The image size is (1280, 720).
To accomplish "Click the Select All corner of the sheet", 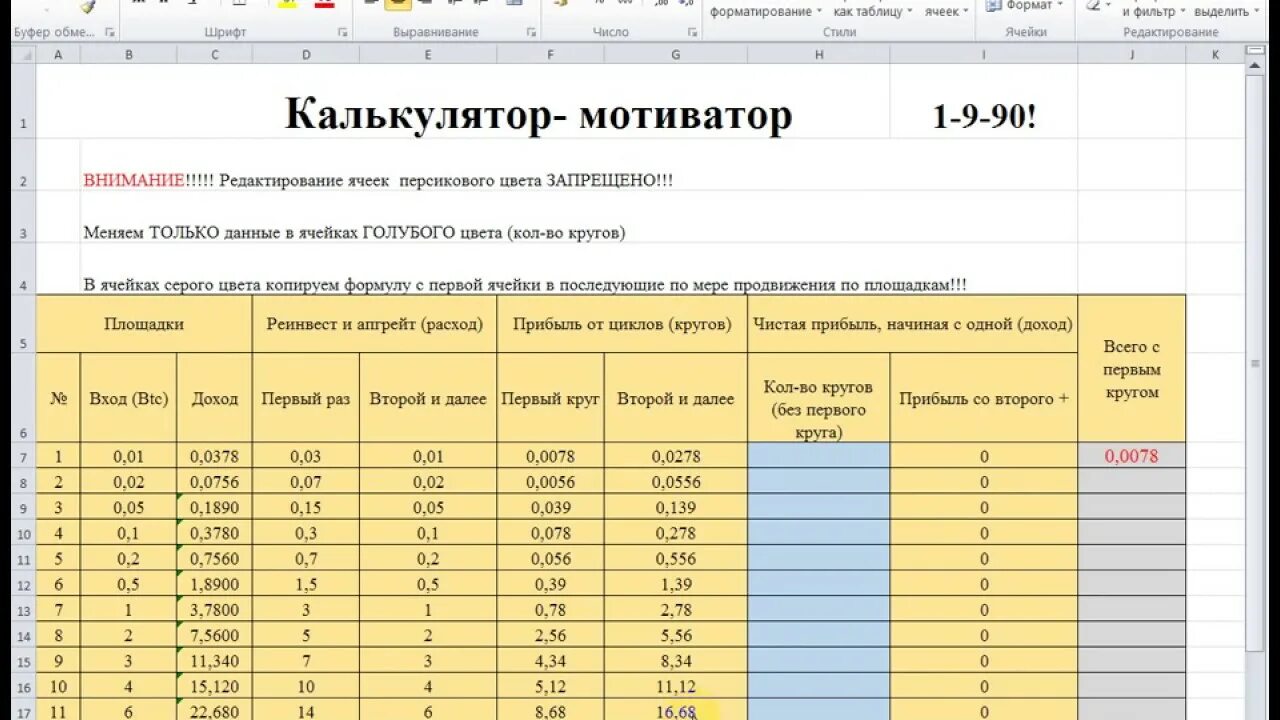I will click(24, 55).
